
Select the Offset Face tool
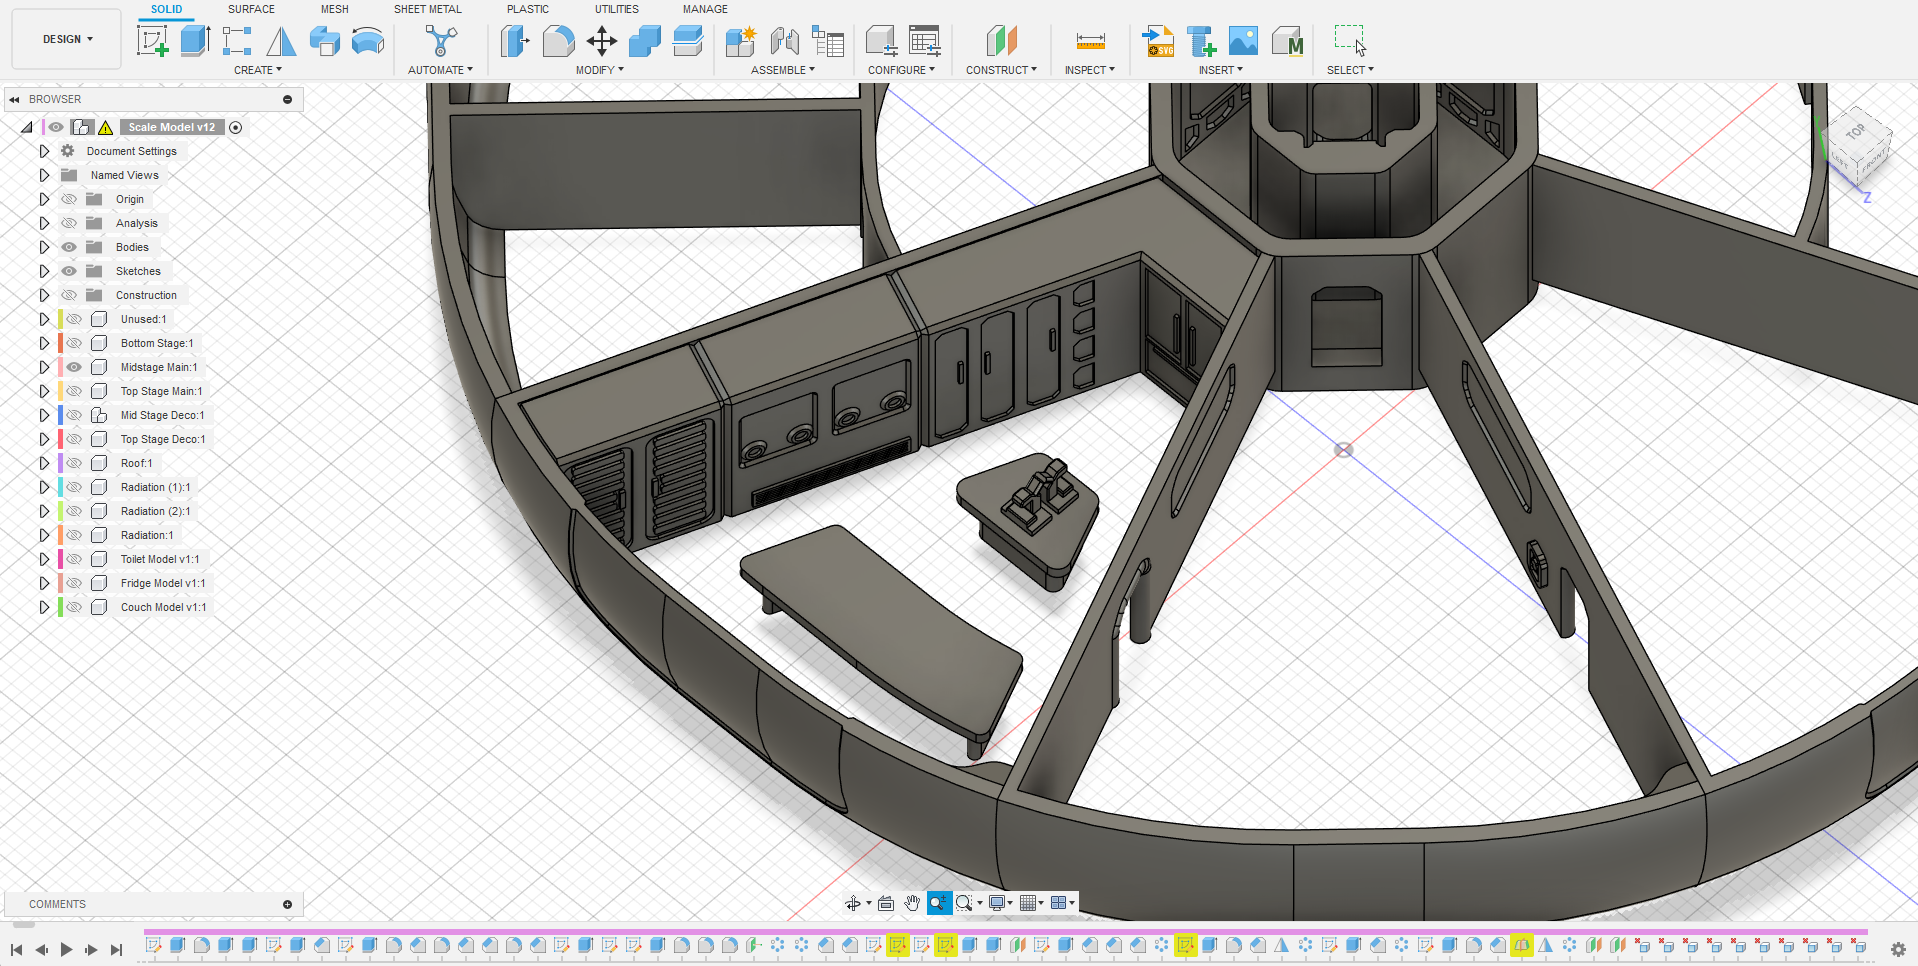pos(688,41)
